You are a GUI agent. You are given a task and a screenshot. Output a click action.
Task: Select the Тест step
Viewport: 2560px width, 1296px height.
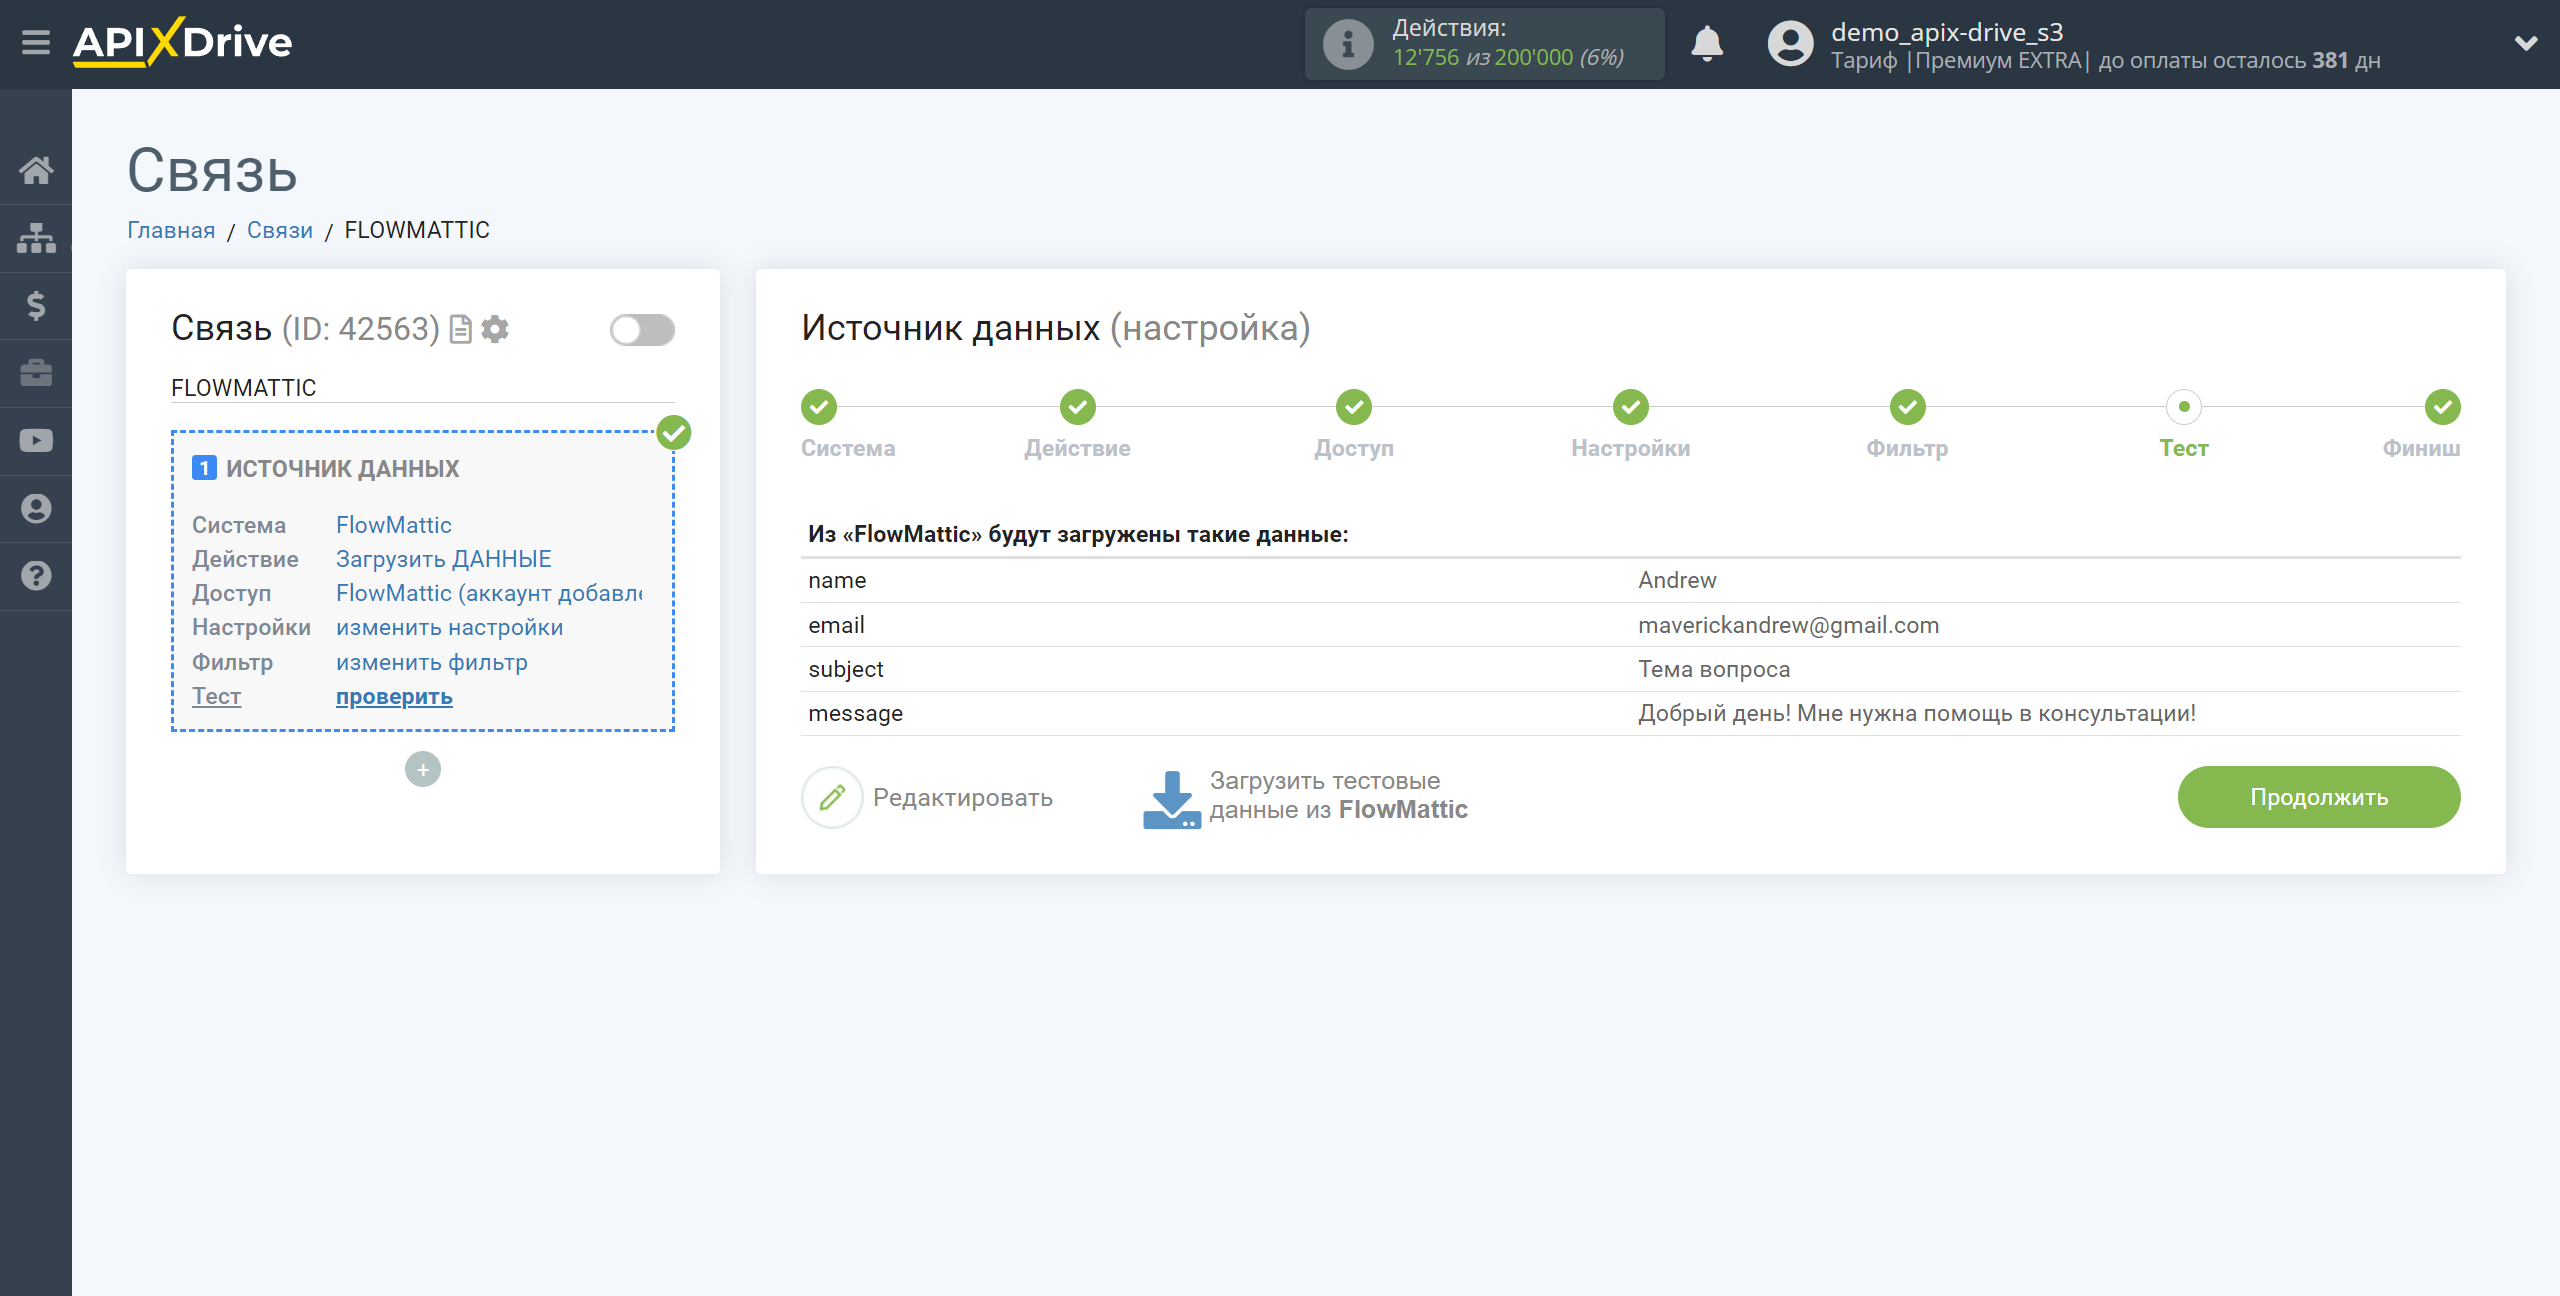pos(2184,407)
